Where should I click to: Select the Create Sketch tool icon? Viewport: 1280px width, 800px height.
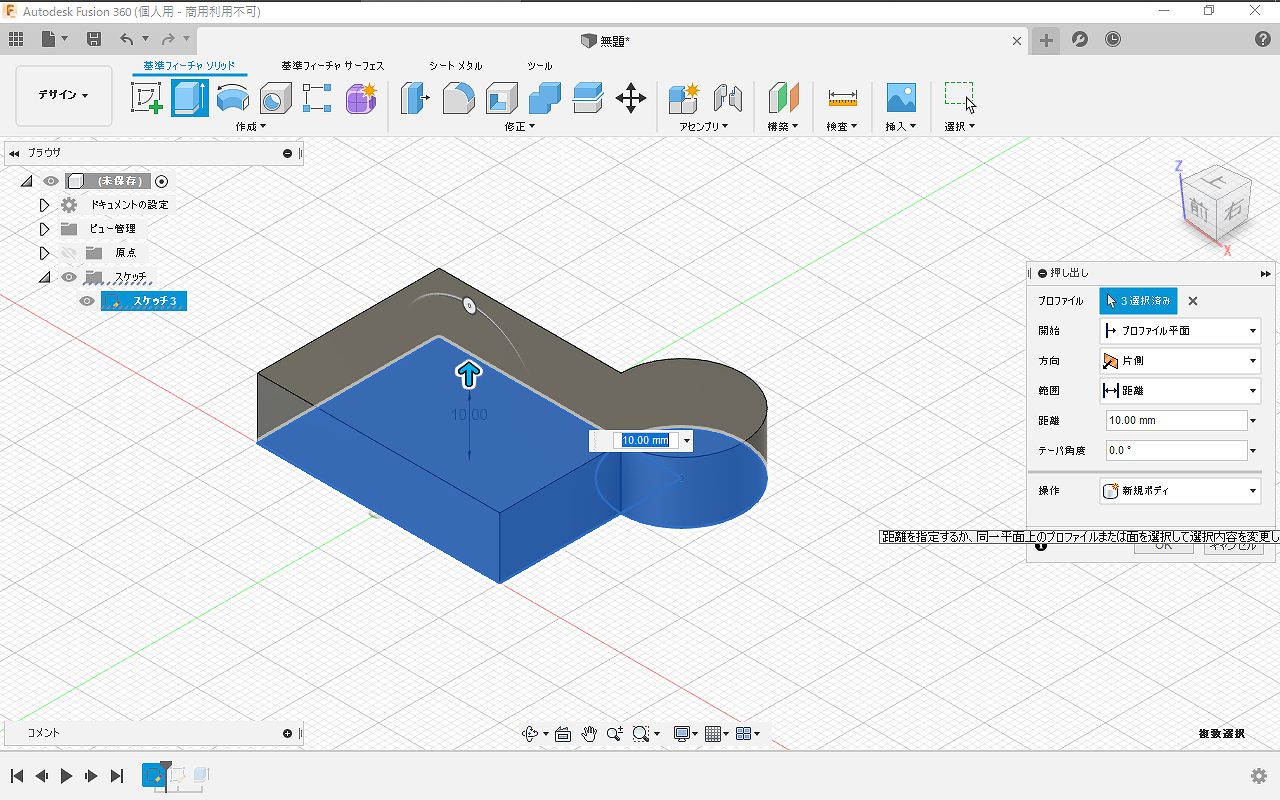click(147, 98)
